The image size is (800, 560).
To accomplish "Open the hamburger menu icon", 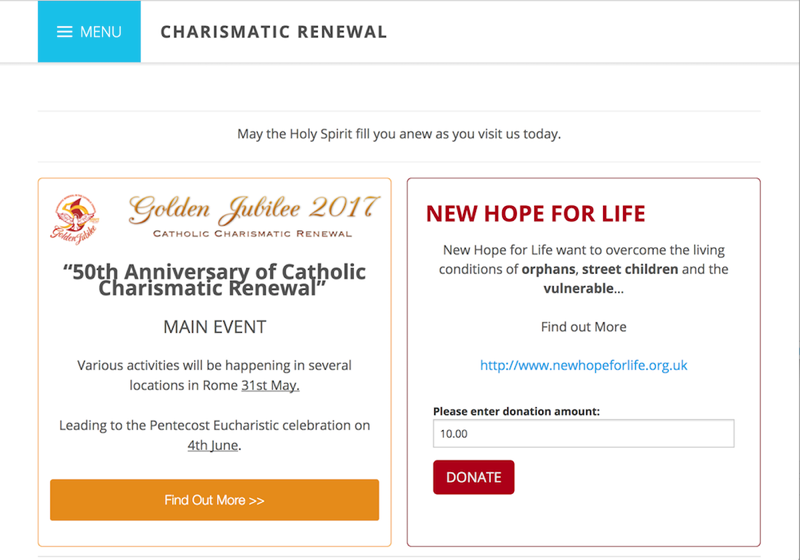I will (64, 32).
